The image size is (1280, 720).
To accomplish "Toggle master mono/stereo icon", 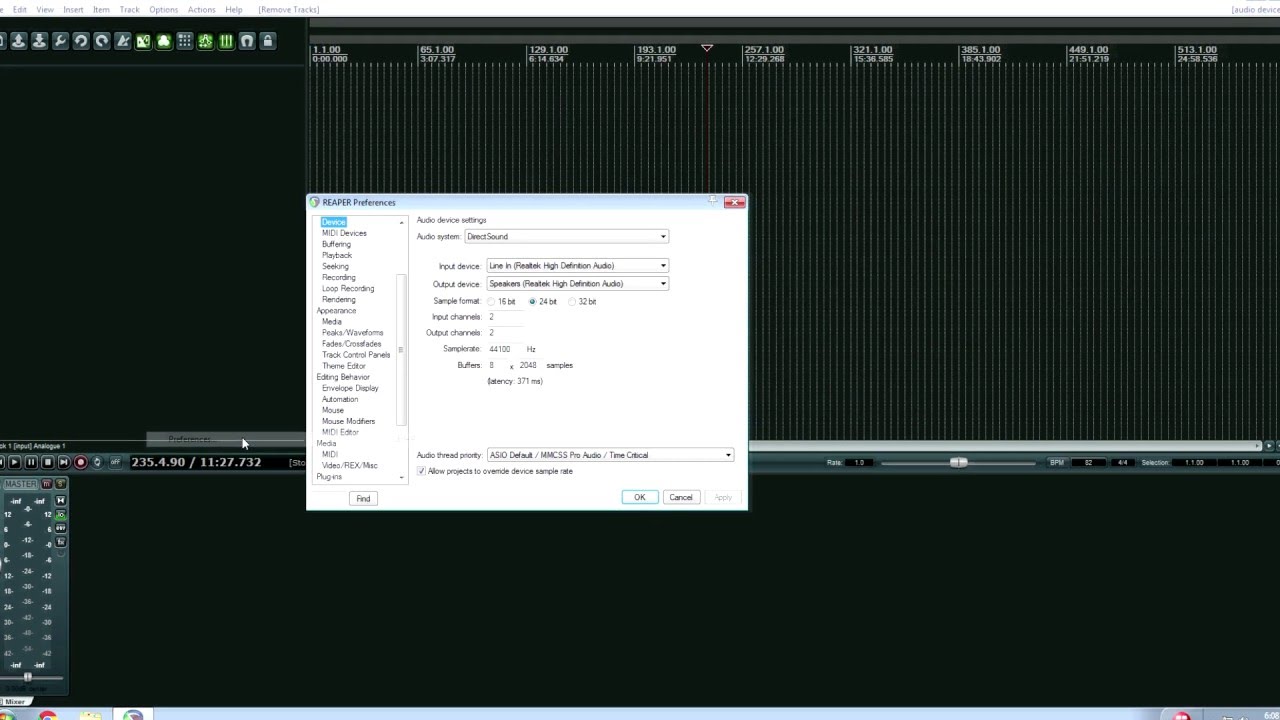I will tap(60, 500).
